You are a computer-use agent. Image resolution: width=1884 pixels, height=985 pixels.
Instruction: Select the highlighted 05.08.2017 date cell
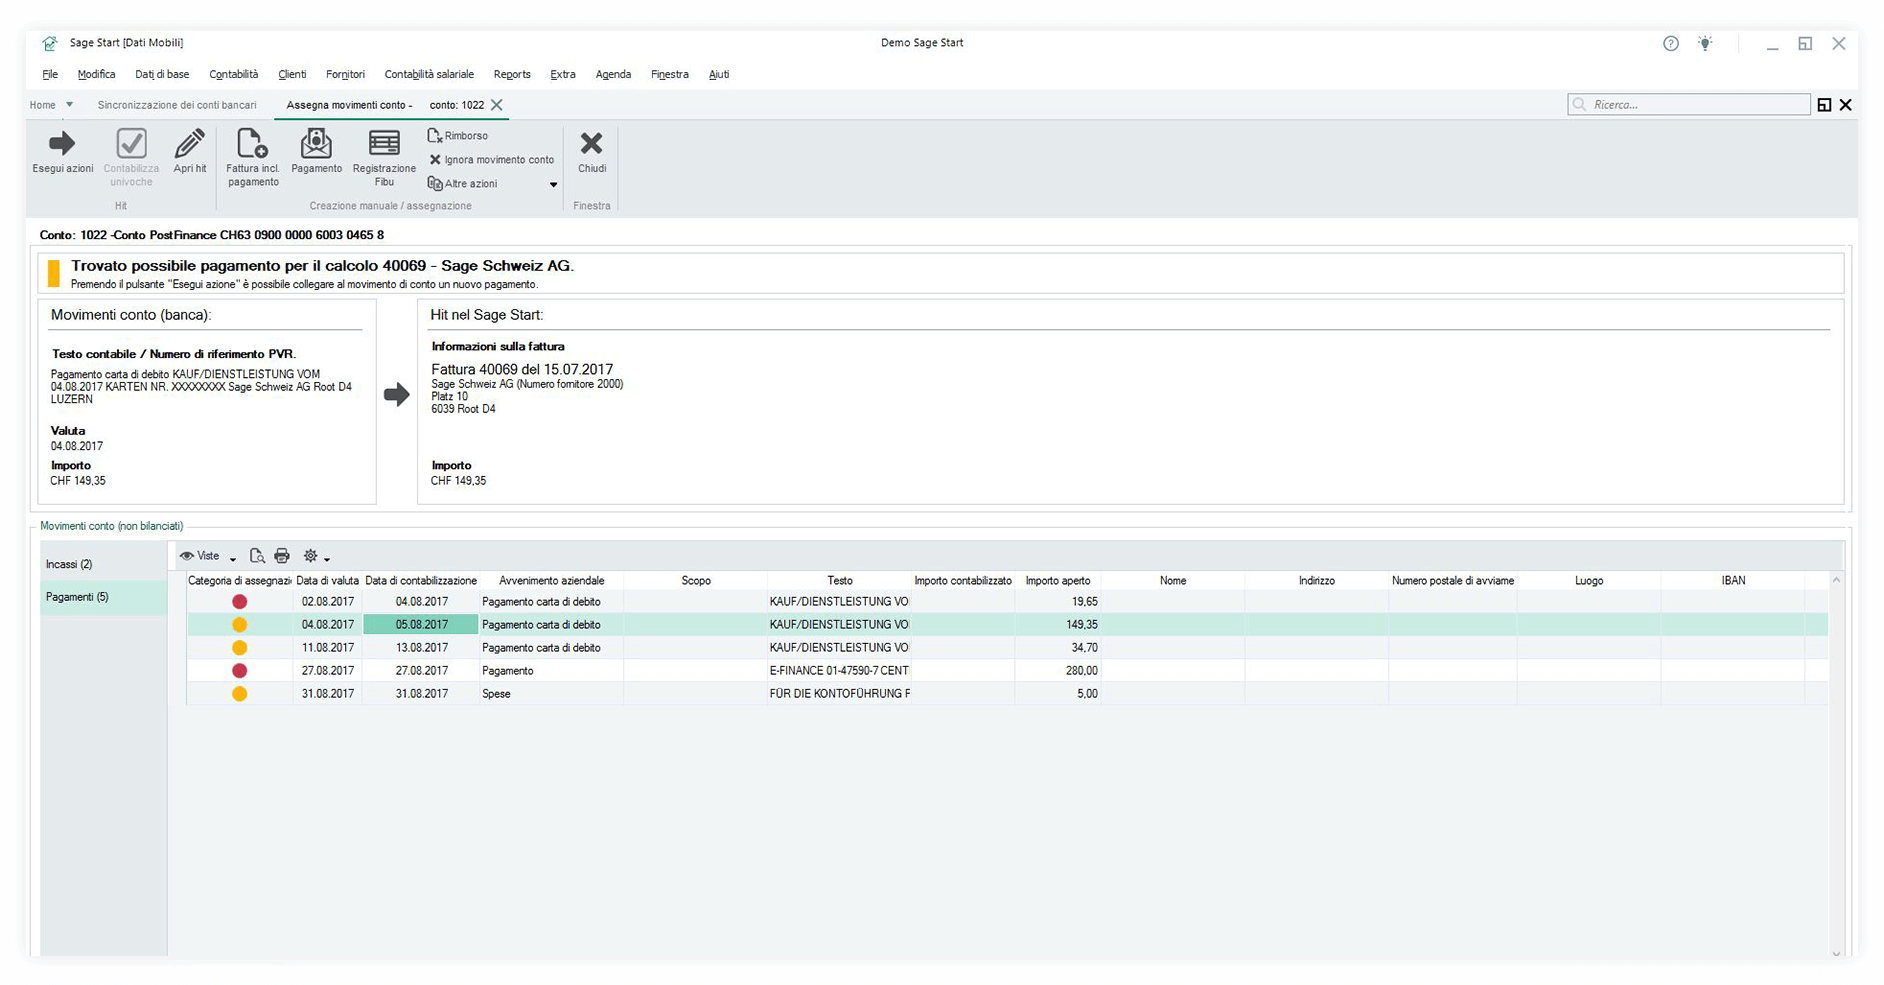tap(421, 625)
